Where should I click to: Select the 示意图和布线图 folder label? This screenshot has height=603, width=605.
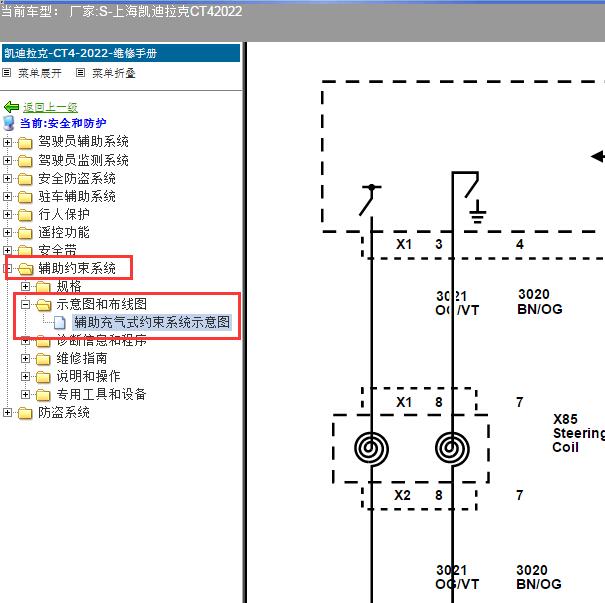(101, 304)
